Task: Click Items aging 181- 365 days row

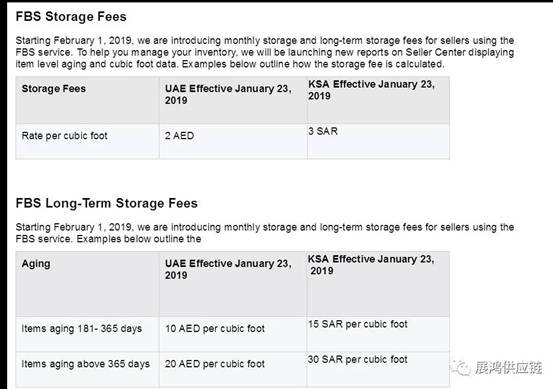Action: 233,334
